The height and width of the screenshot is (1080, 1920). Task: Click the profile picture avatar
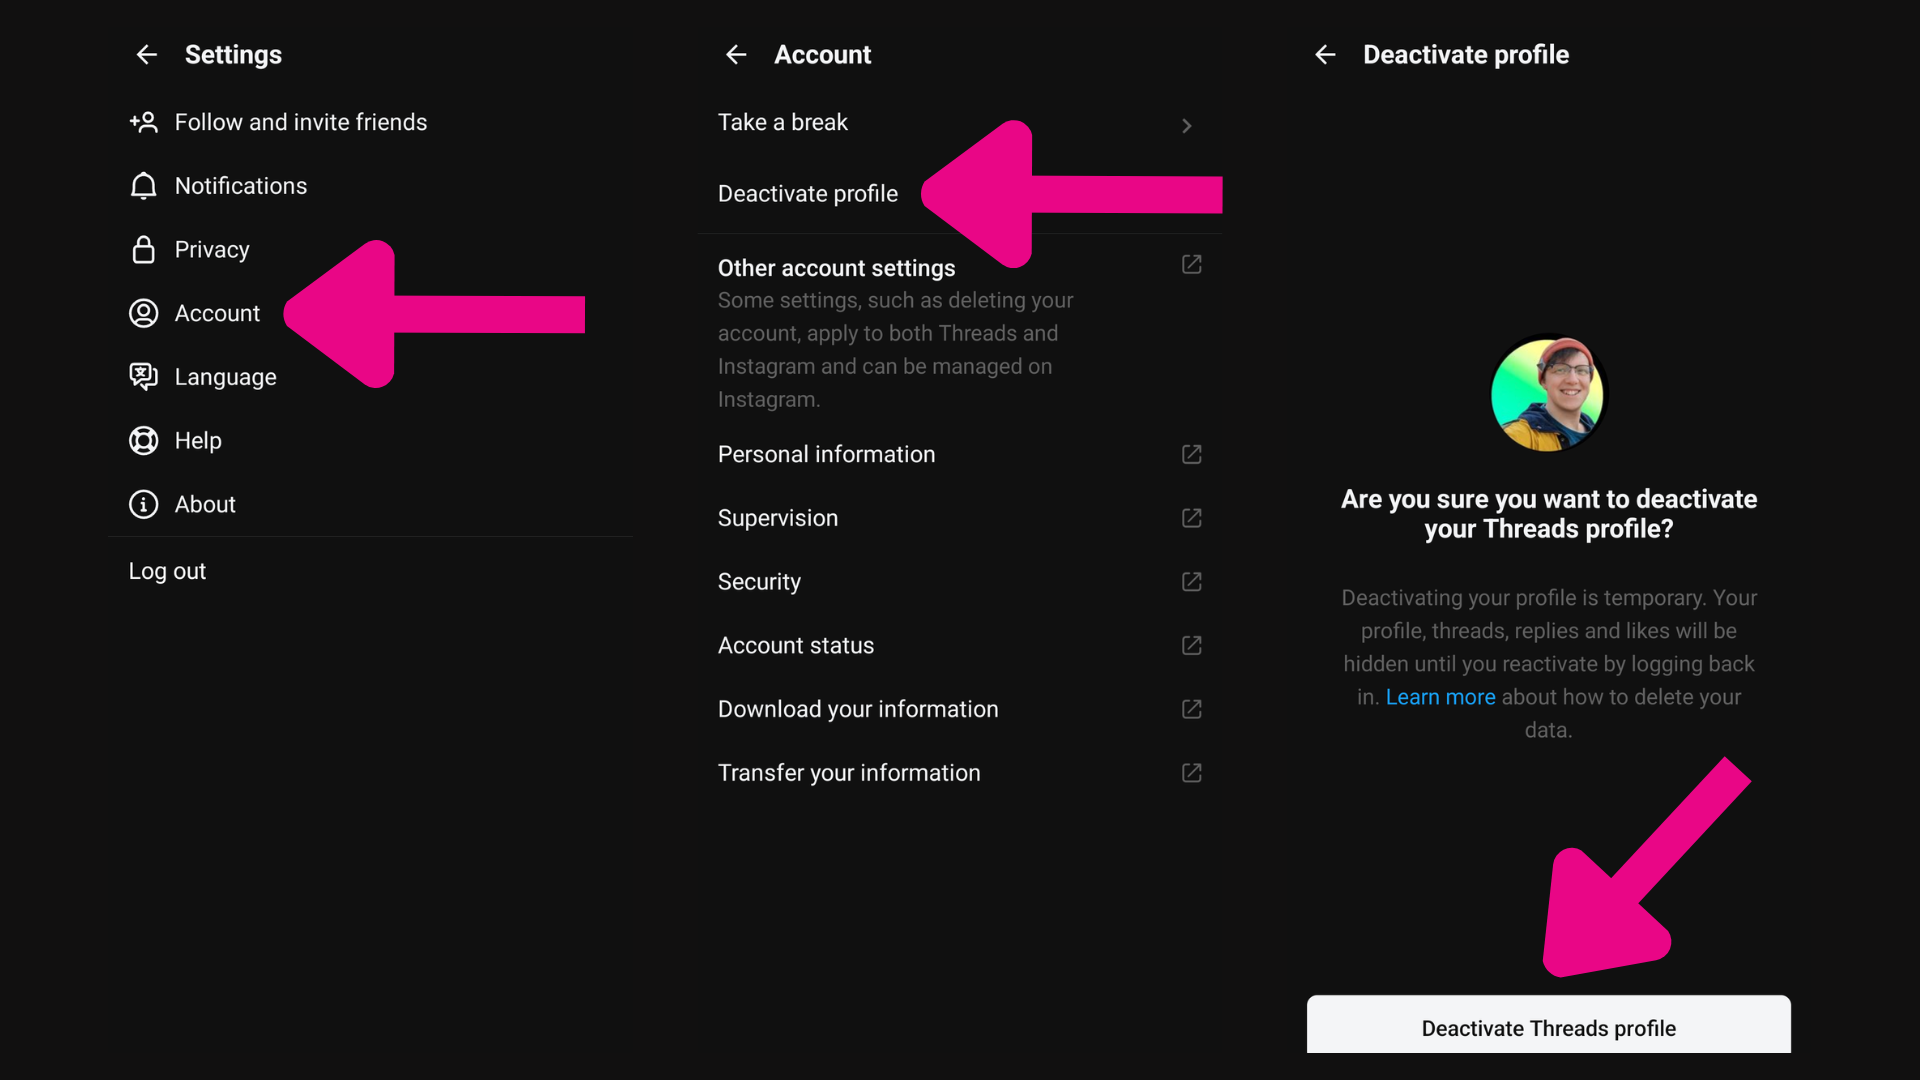(1548, 394)
